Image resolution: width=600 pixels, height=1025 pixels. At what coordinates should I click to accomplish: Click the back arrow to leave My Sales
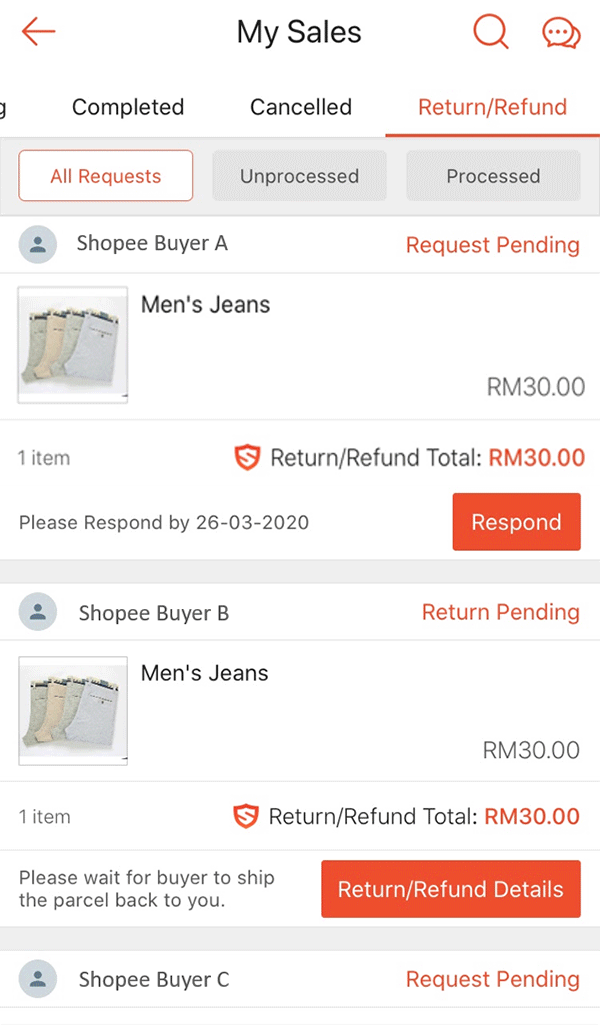pyautogui.click(x=37, y=32)
